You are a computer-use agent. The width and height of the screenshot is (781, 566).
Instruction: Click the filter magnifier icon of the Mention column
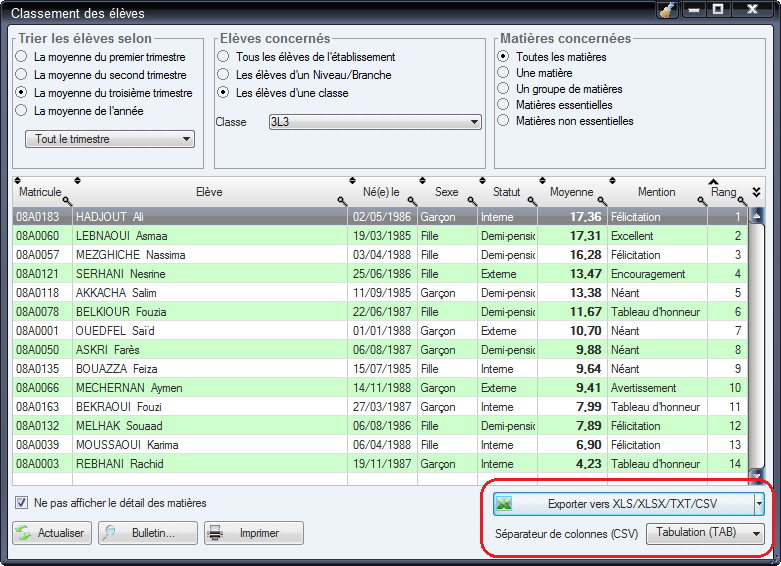702,201
